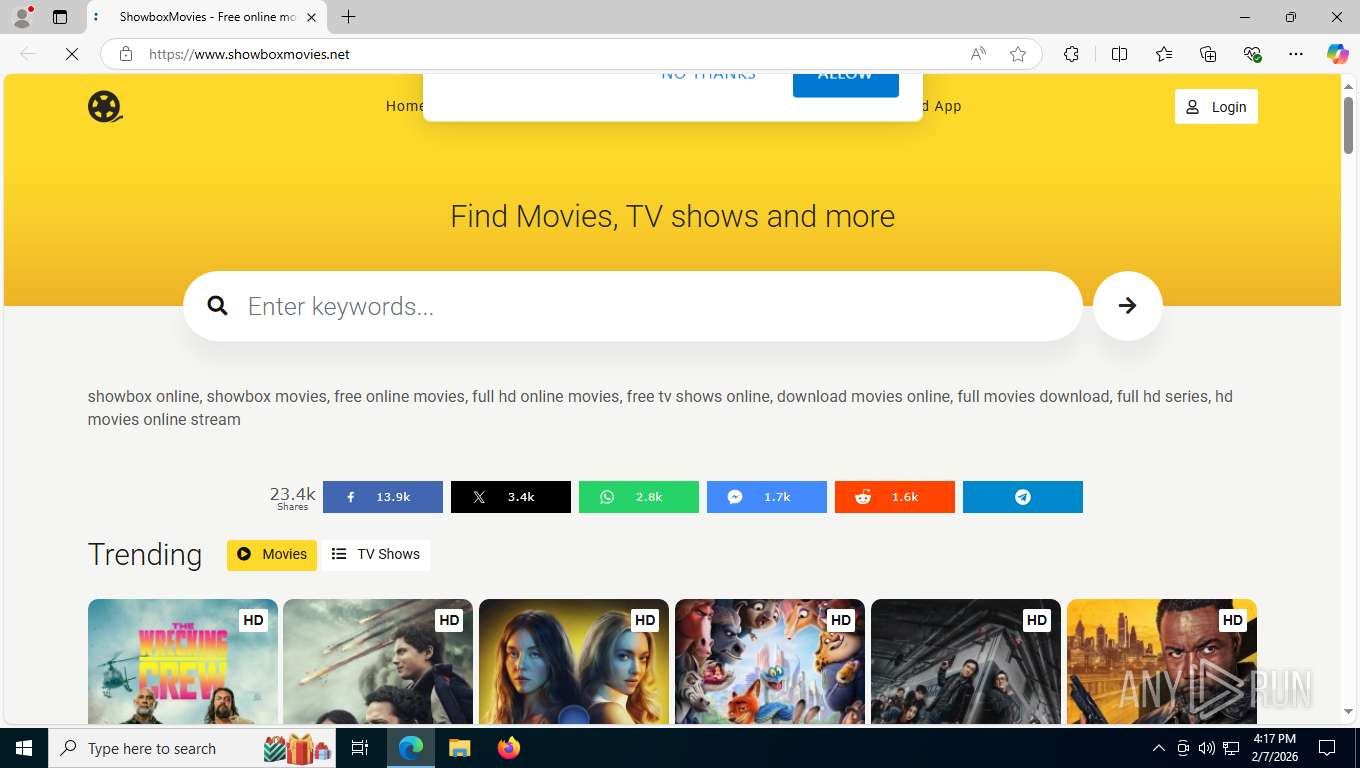Open the yellow city gunman poster
1360x768 pixels.
[1162, 661]
